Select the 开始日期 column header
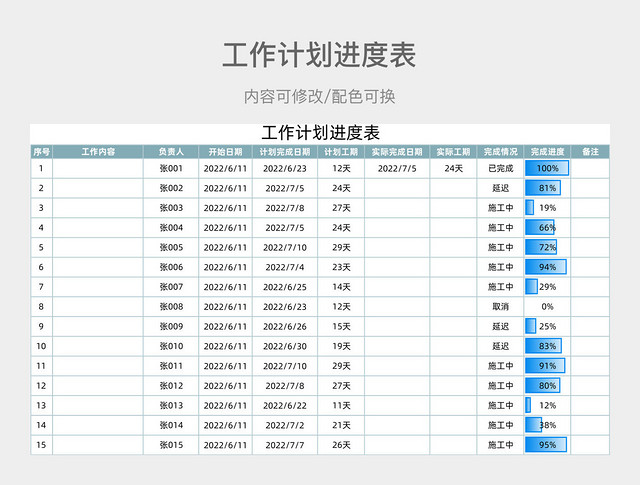Screen dimensions: 640x485 click(225, 152)
